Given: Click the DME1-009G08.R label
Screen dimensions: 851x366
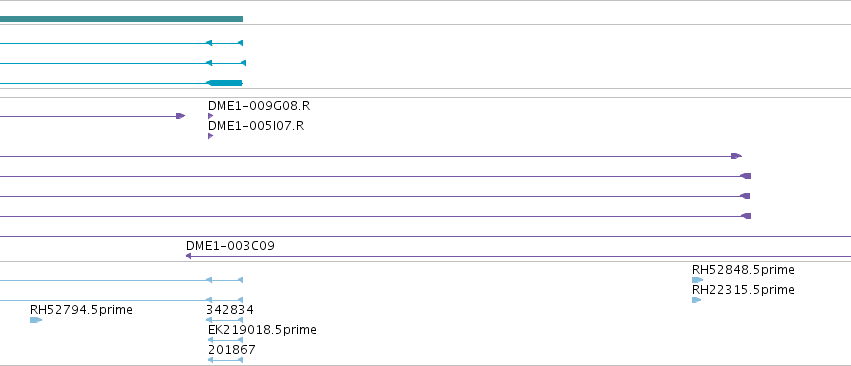Looking at the screenshot, I should [259, 106].
